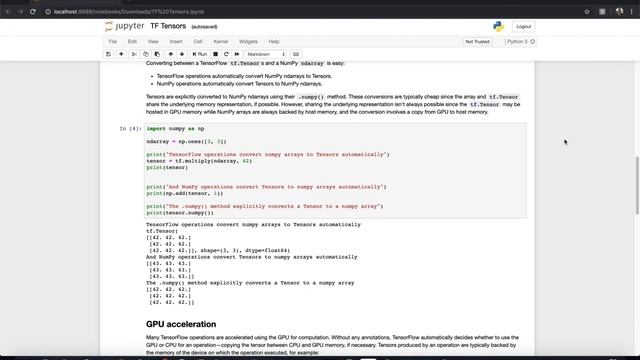Click the Logout button
Image resolution: width=640 pixels, height=360 pixels.
[524, 27]
